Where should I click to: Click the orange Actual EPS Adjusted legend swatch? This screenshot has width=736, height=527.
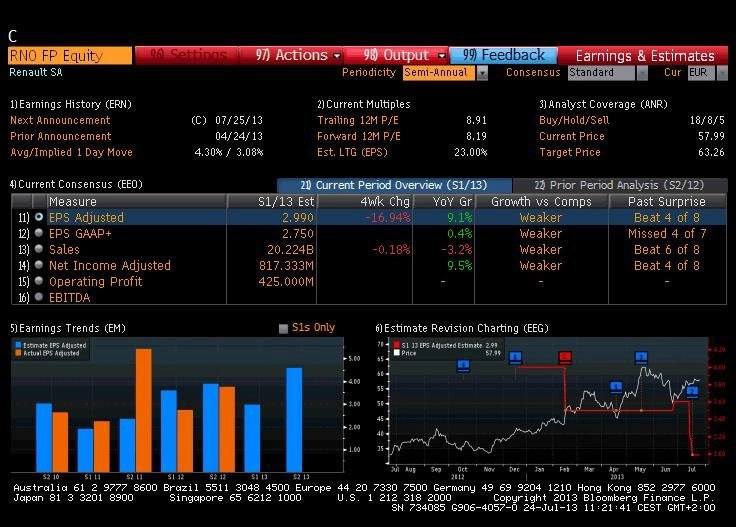pyautogui.click(x=18, y=353)
